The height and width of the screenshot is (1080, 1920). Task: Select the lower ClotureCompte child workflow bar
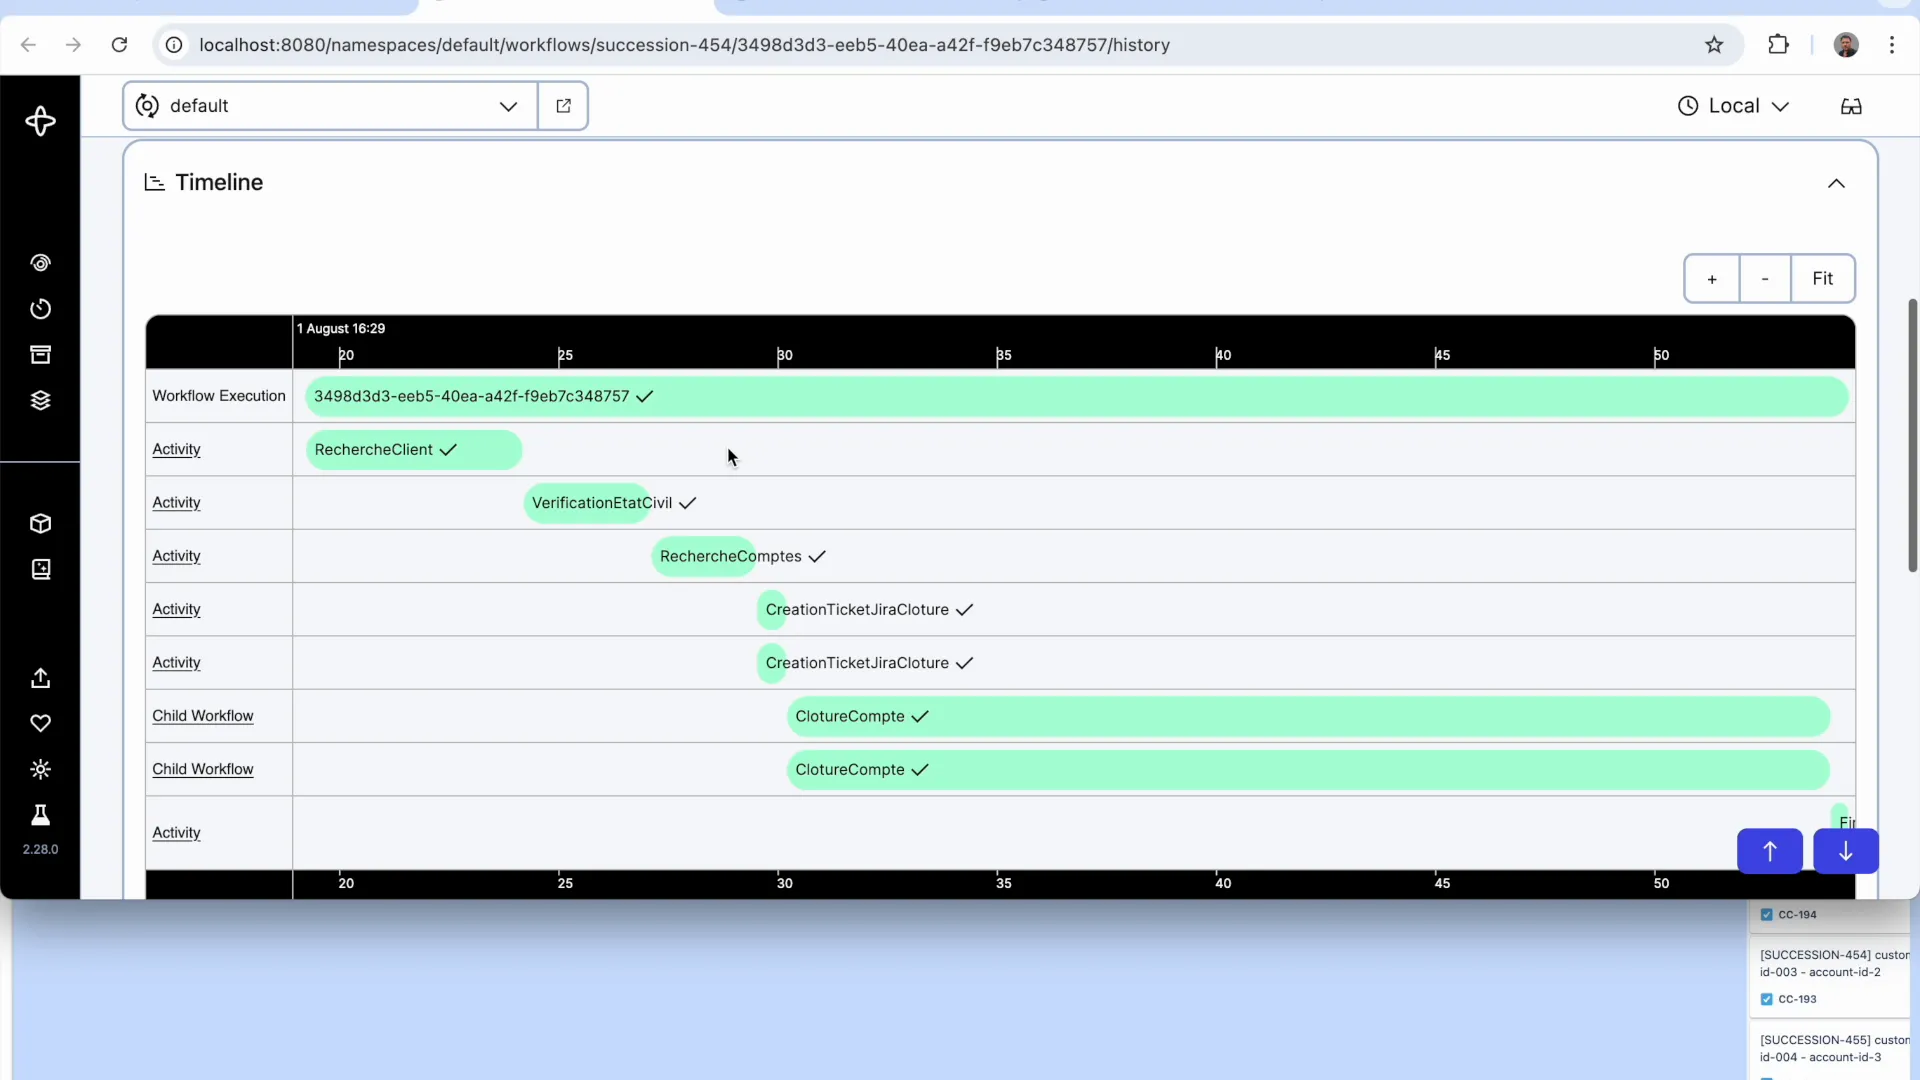[x=1309, y=770]
